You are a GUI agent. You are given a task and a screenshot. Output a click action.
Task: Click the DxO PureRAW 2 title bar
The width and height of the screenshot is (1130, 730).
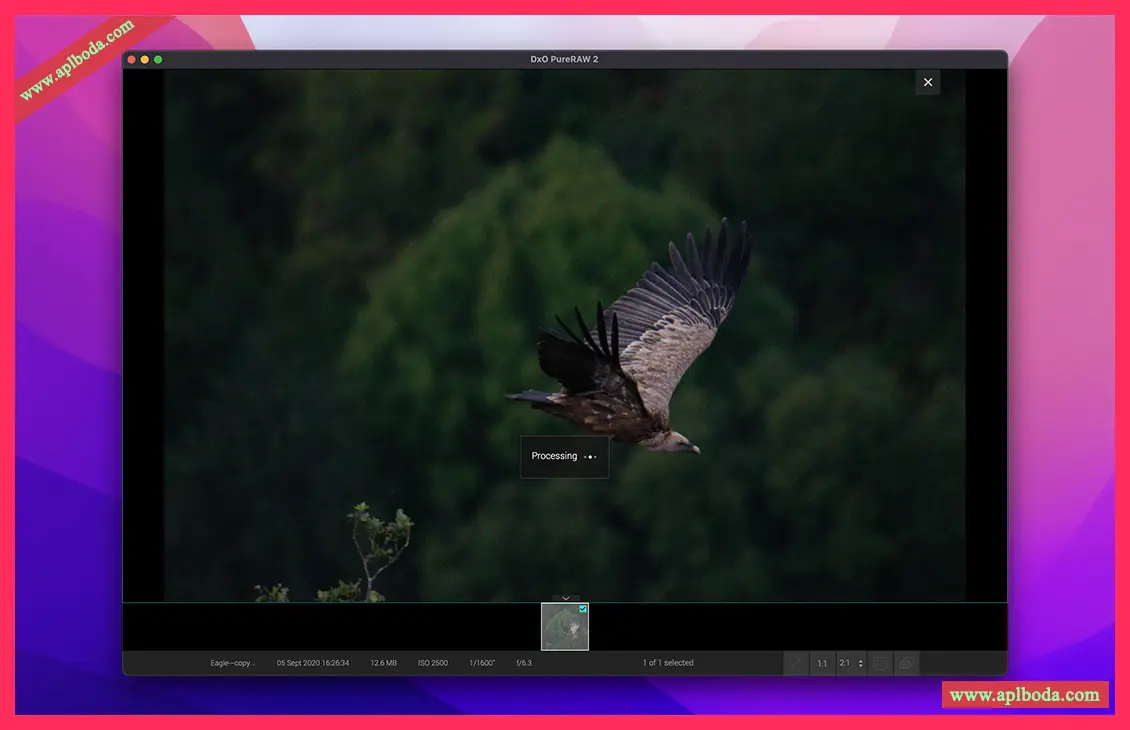coord(564,60)
